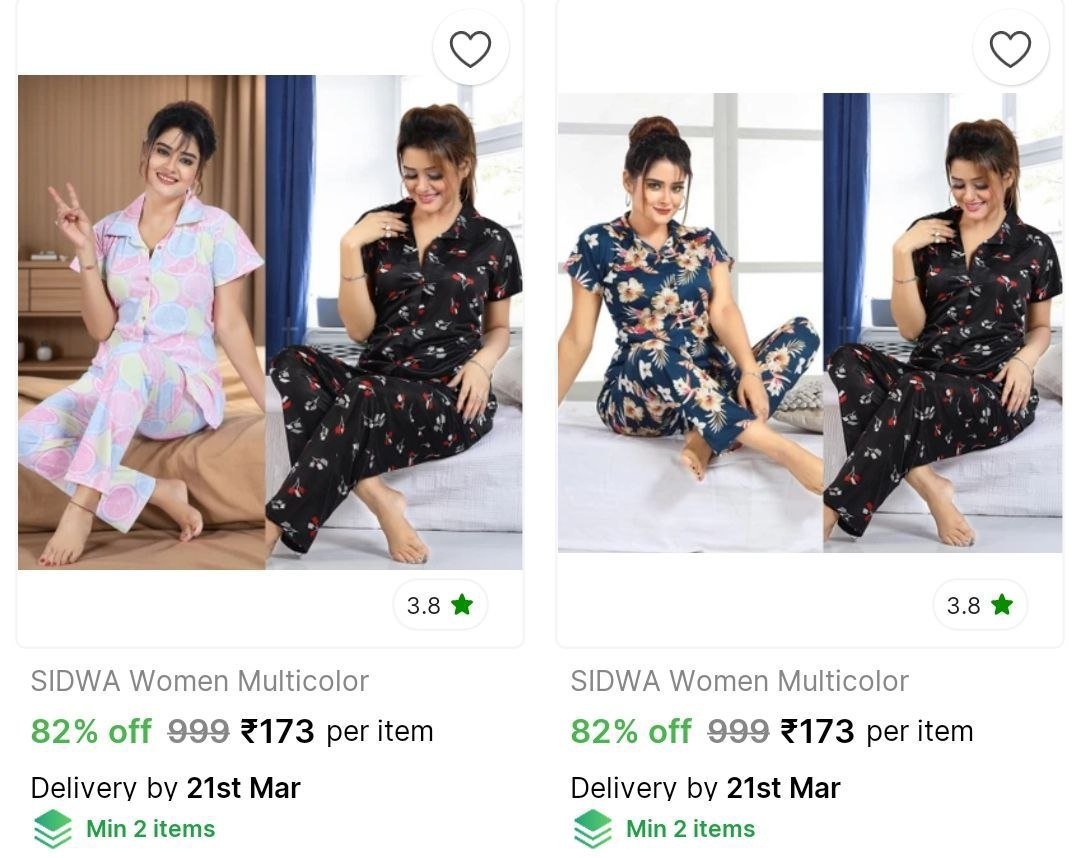Click the green star rating icon on left card
The image size is (1080, 858).
462,604
